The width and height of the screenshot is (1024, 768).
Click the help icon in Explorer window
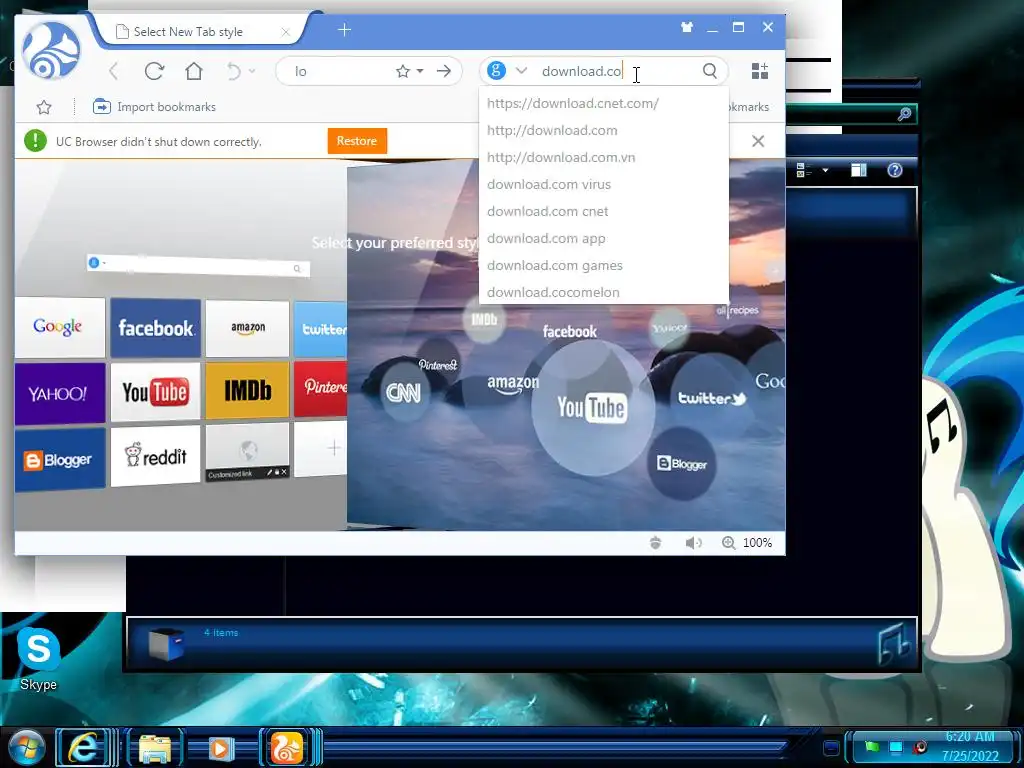(895, 170)
